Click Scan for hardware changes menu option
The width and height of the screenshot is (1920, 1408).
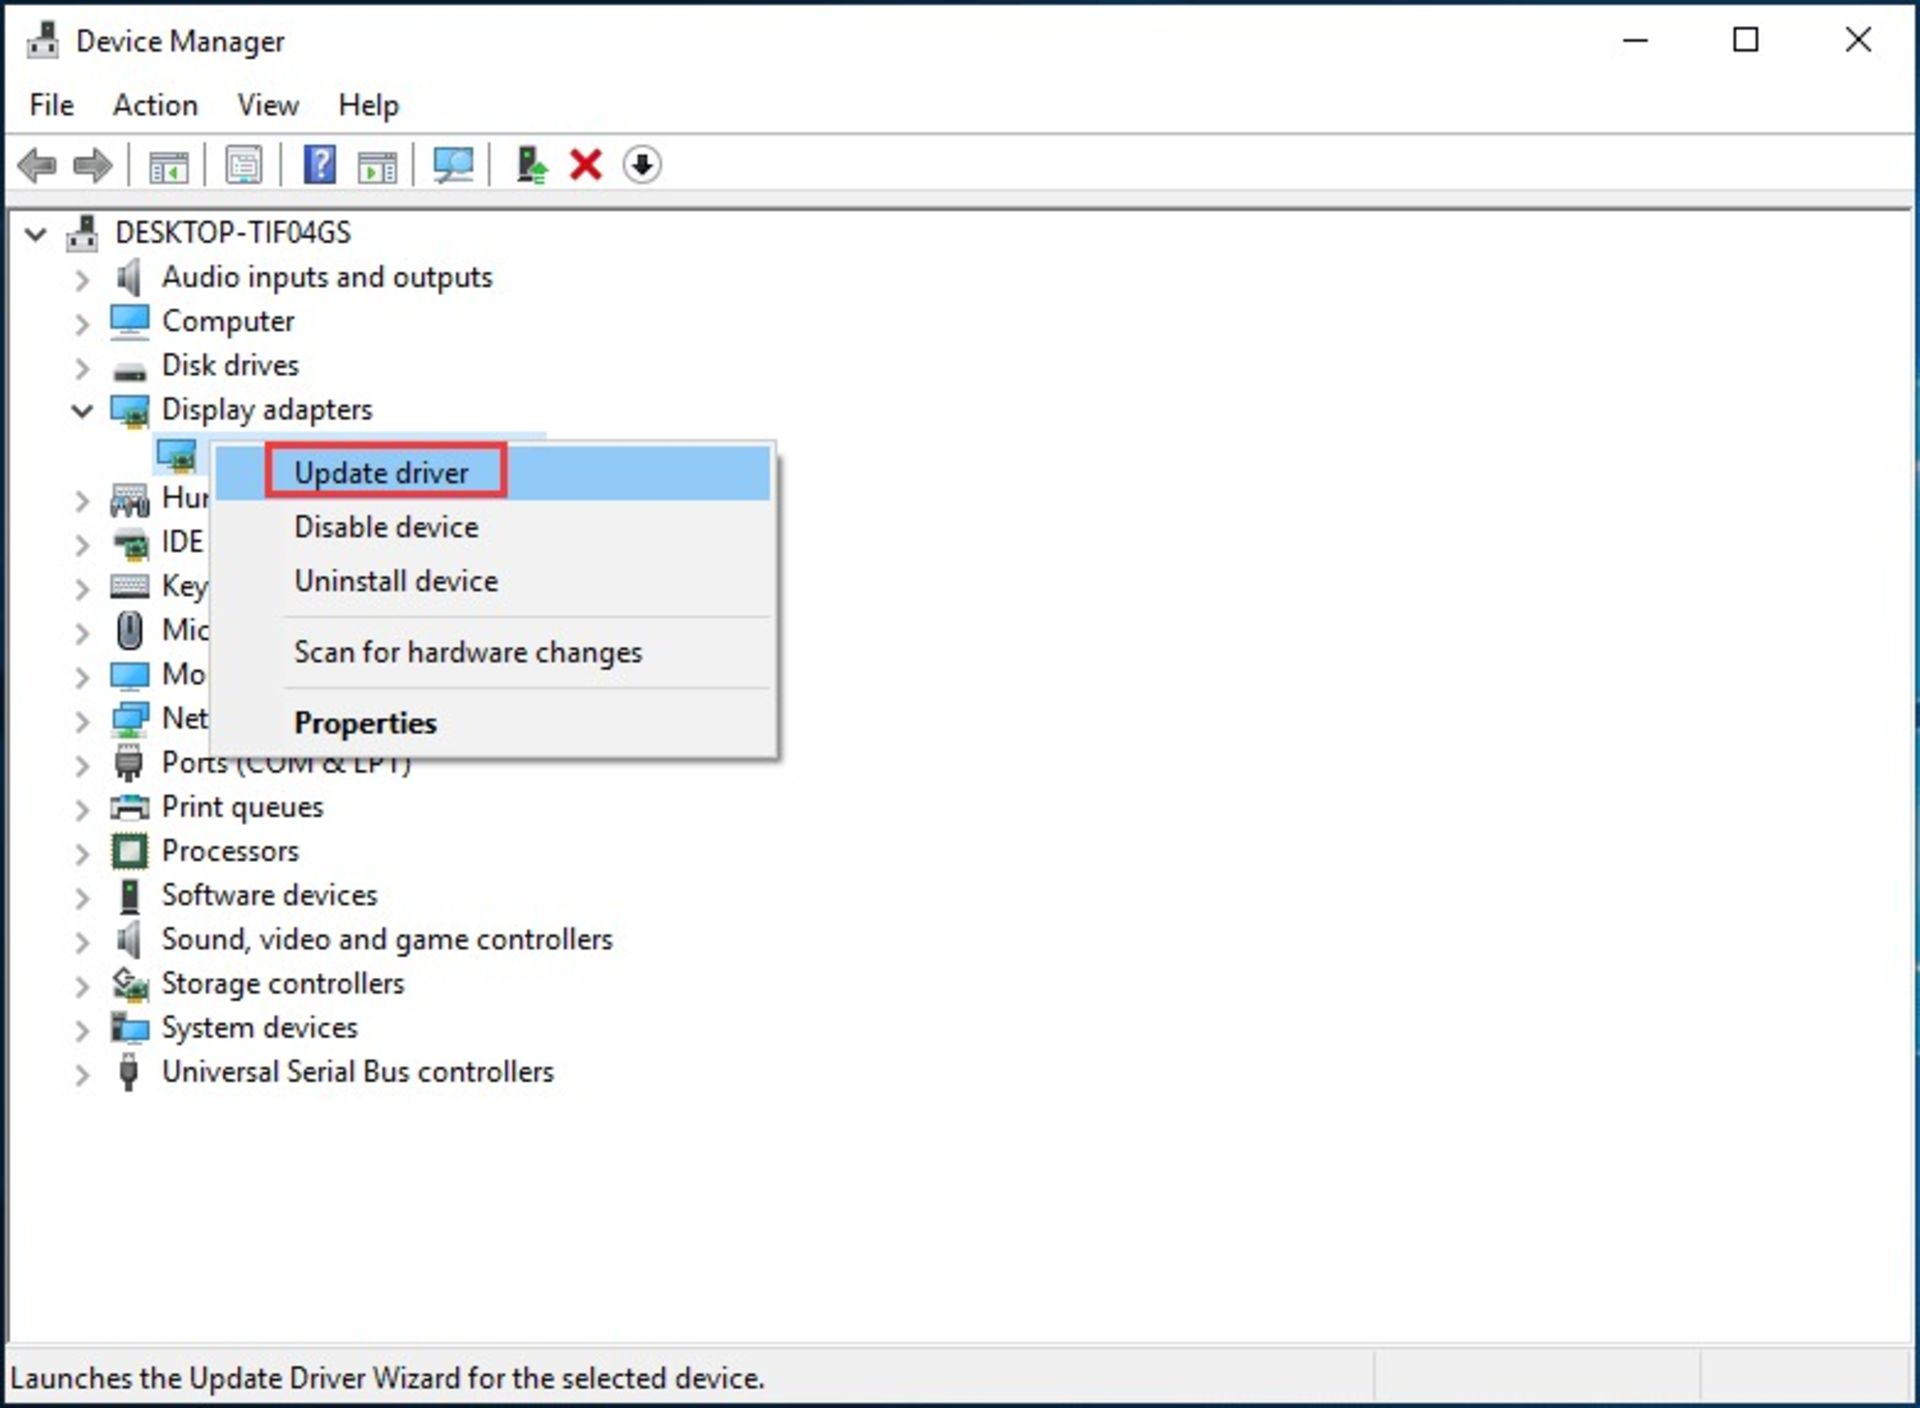coord(468,651)
